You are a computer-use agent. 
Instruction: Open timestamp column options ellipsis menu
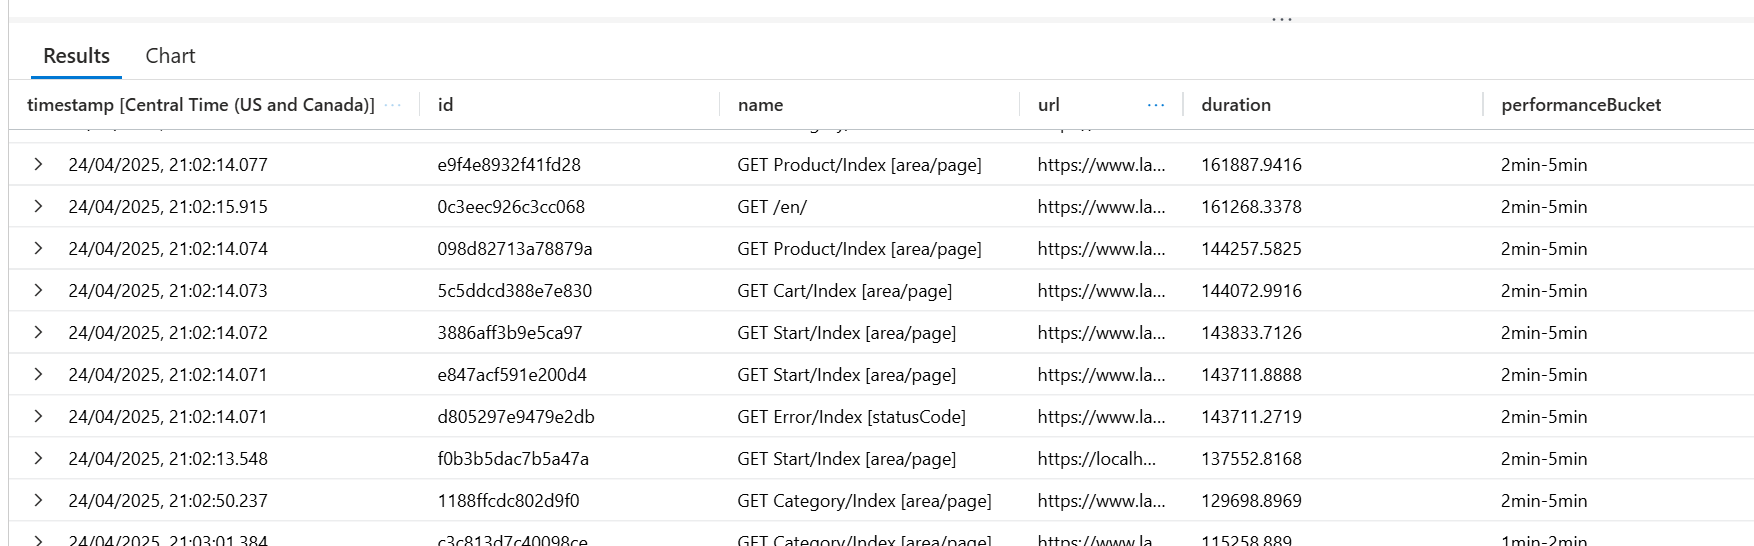click(x=393, y=105)
